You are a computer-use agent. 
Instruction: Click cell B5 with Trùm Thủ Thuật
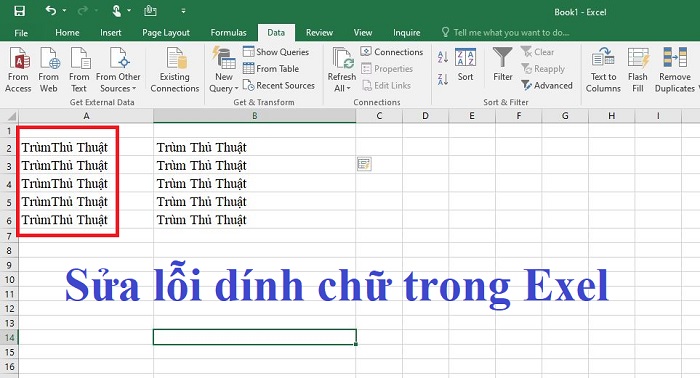coord(254,202)
